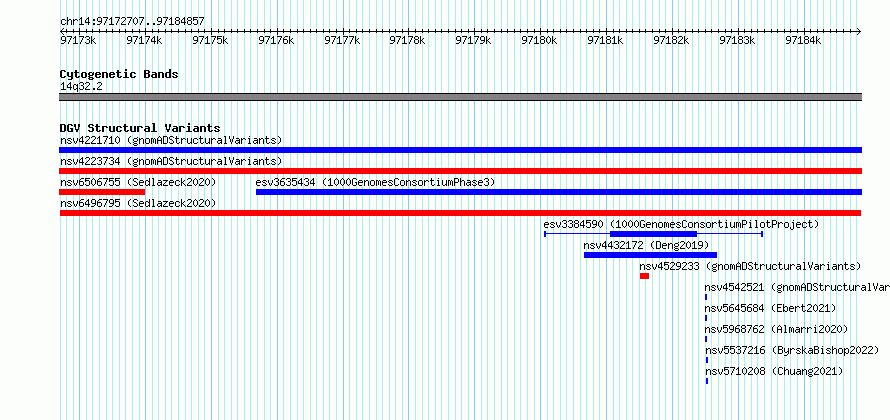
Task: Click the 97184k ruler tick label
Action: pos(803,40)
